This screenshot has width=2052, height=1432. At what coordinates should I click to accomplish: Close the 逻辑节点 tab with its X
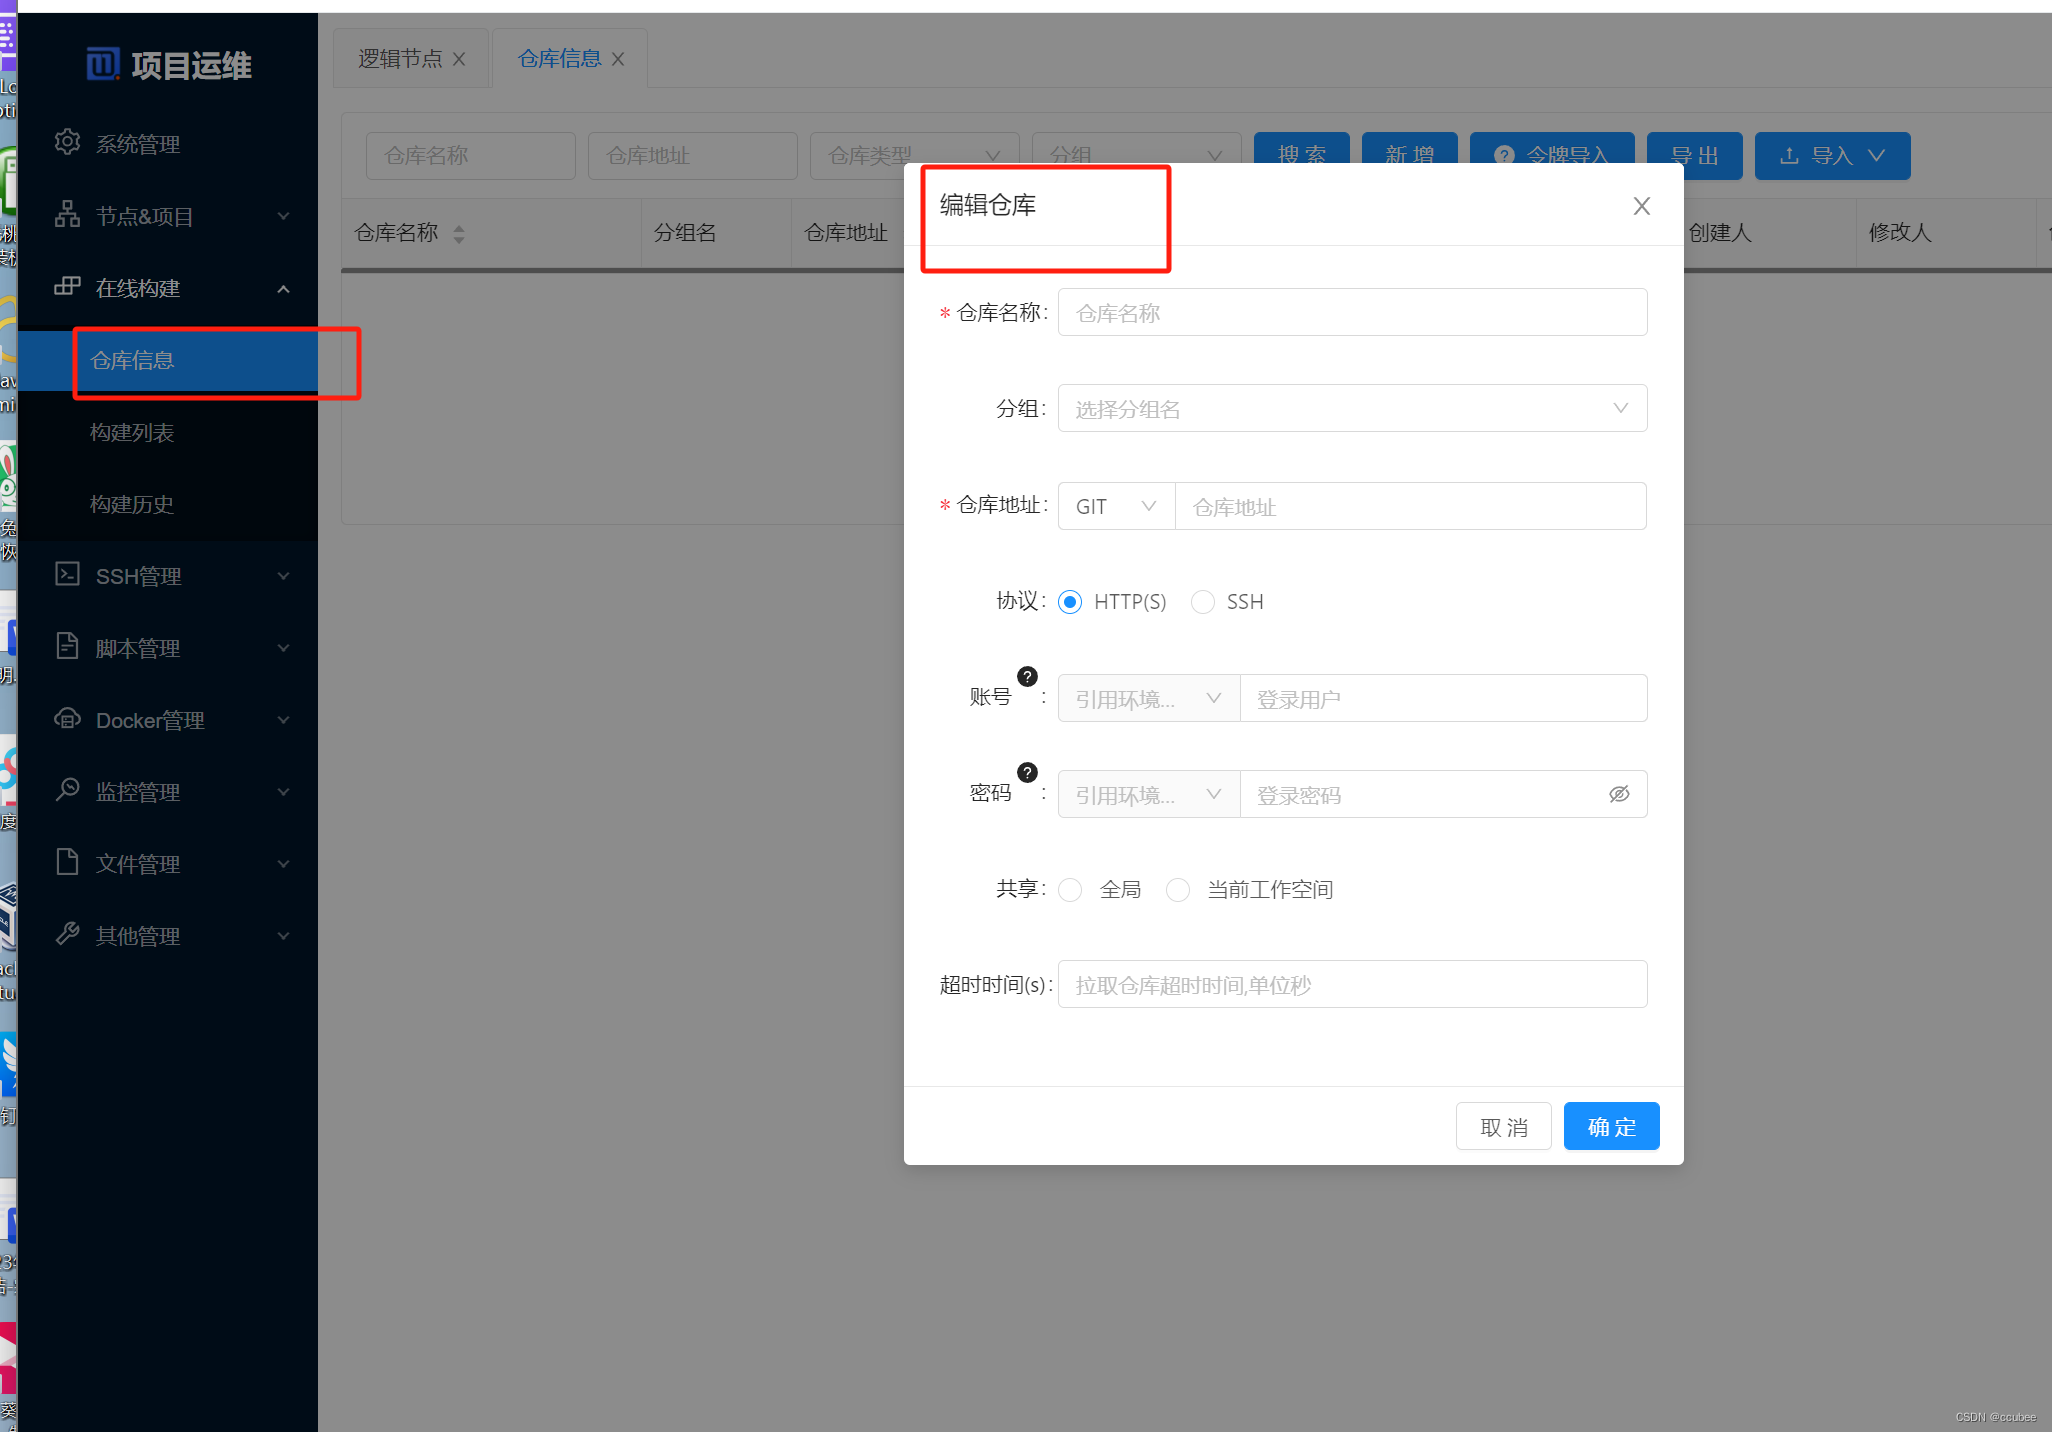459,60
